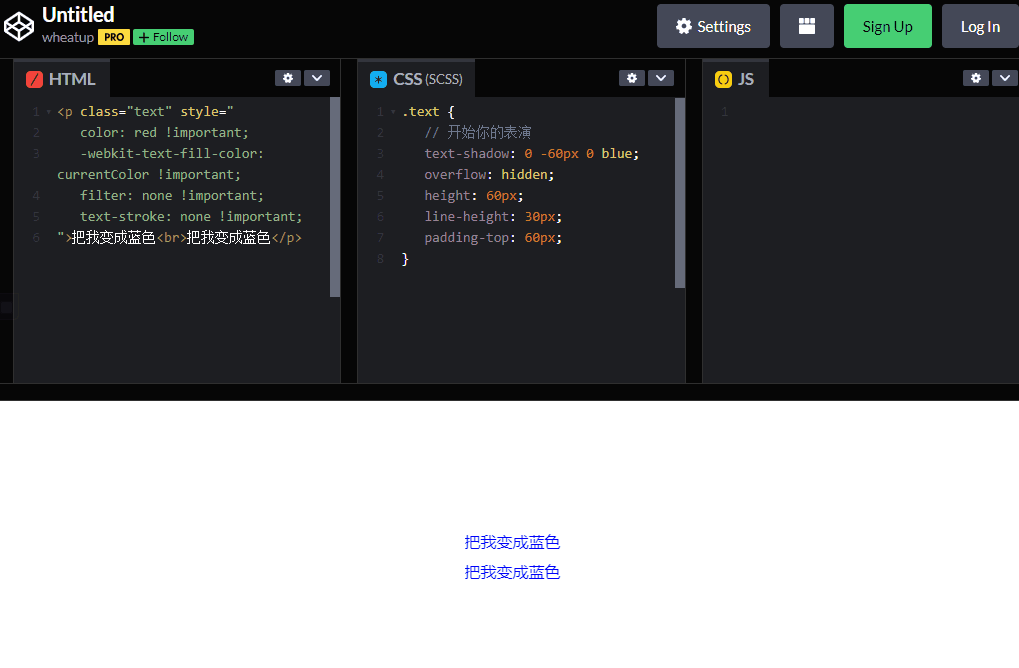The image size is (1019, 668).
Task: Open the change view layout button
Action: 806,27
